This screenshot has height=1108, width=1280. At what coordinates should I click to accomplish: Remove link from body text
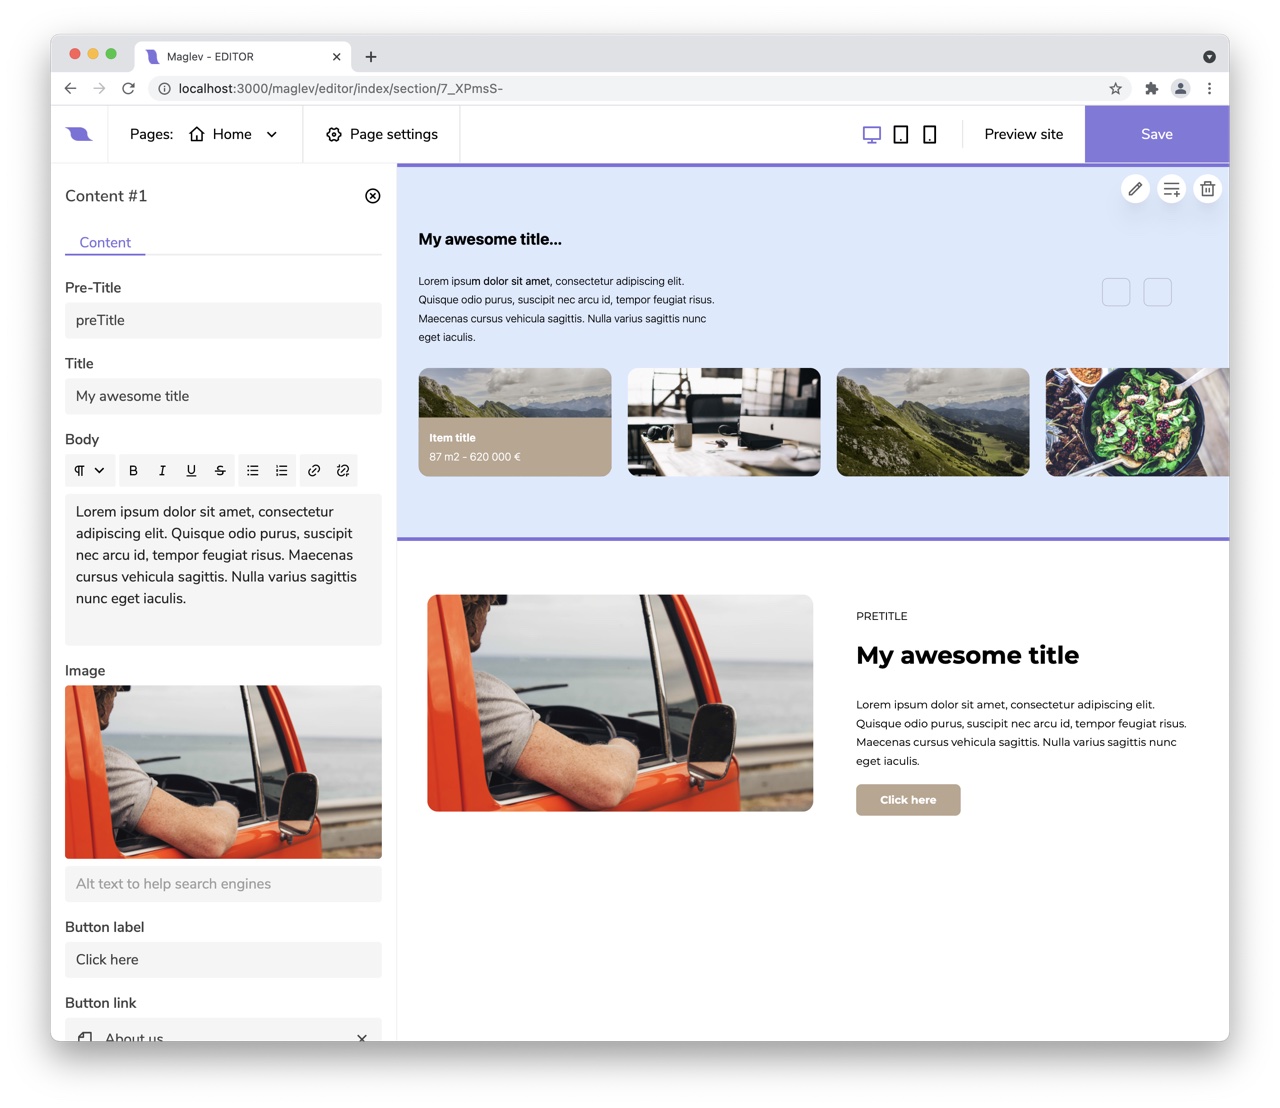click(x=343, y=470)
